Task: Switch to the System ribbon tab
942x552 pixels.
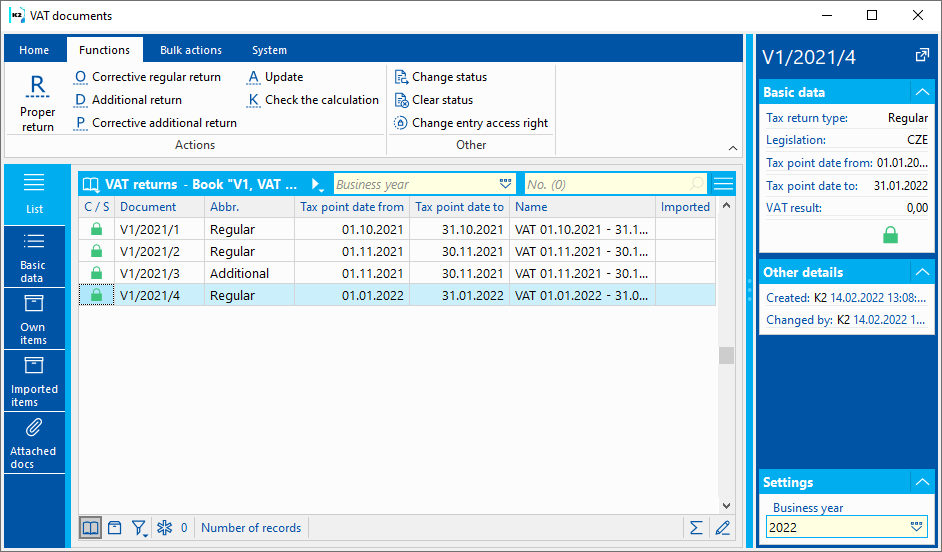Action: tap(269, 50)
